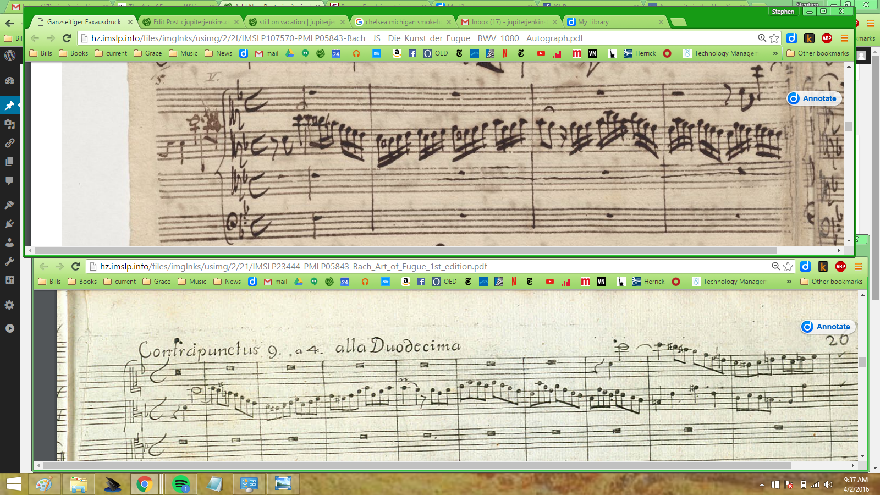Go back in the top Chrome window
Screen dimensions: 884x496
(35, 38)
